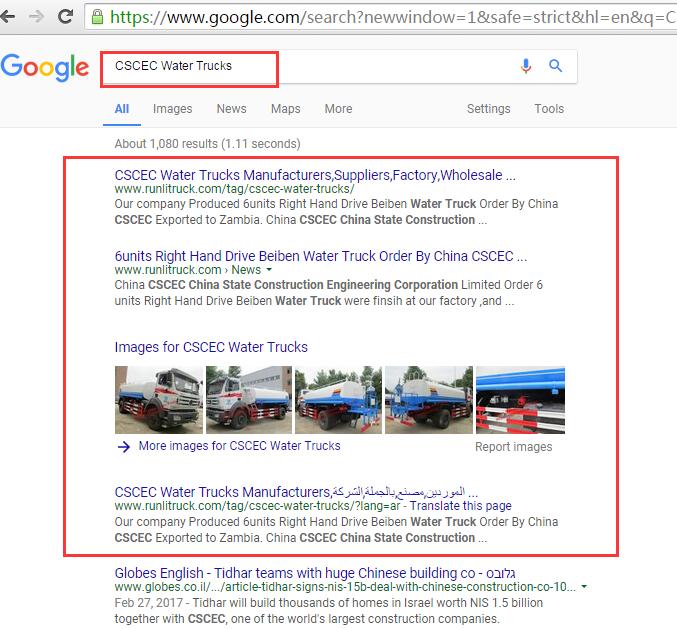
Task: Open search Tools options
Action: pos(549,109)
